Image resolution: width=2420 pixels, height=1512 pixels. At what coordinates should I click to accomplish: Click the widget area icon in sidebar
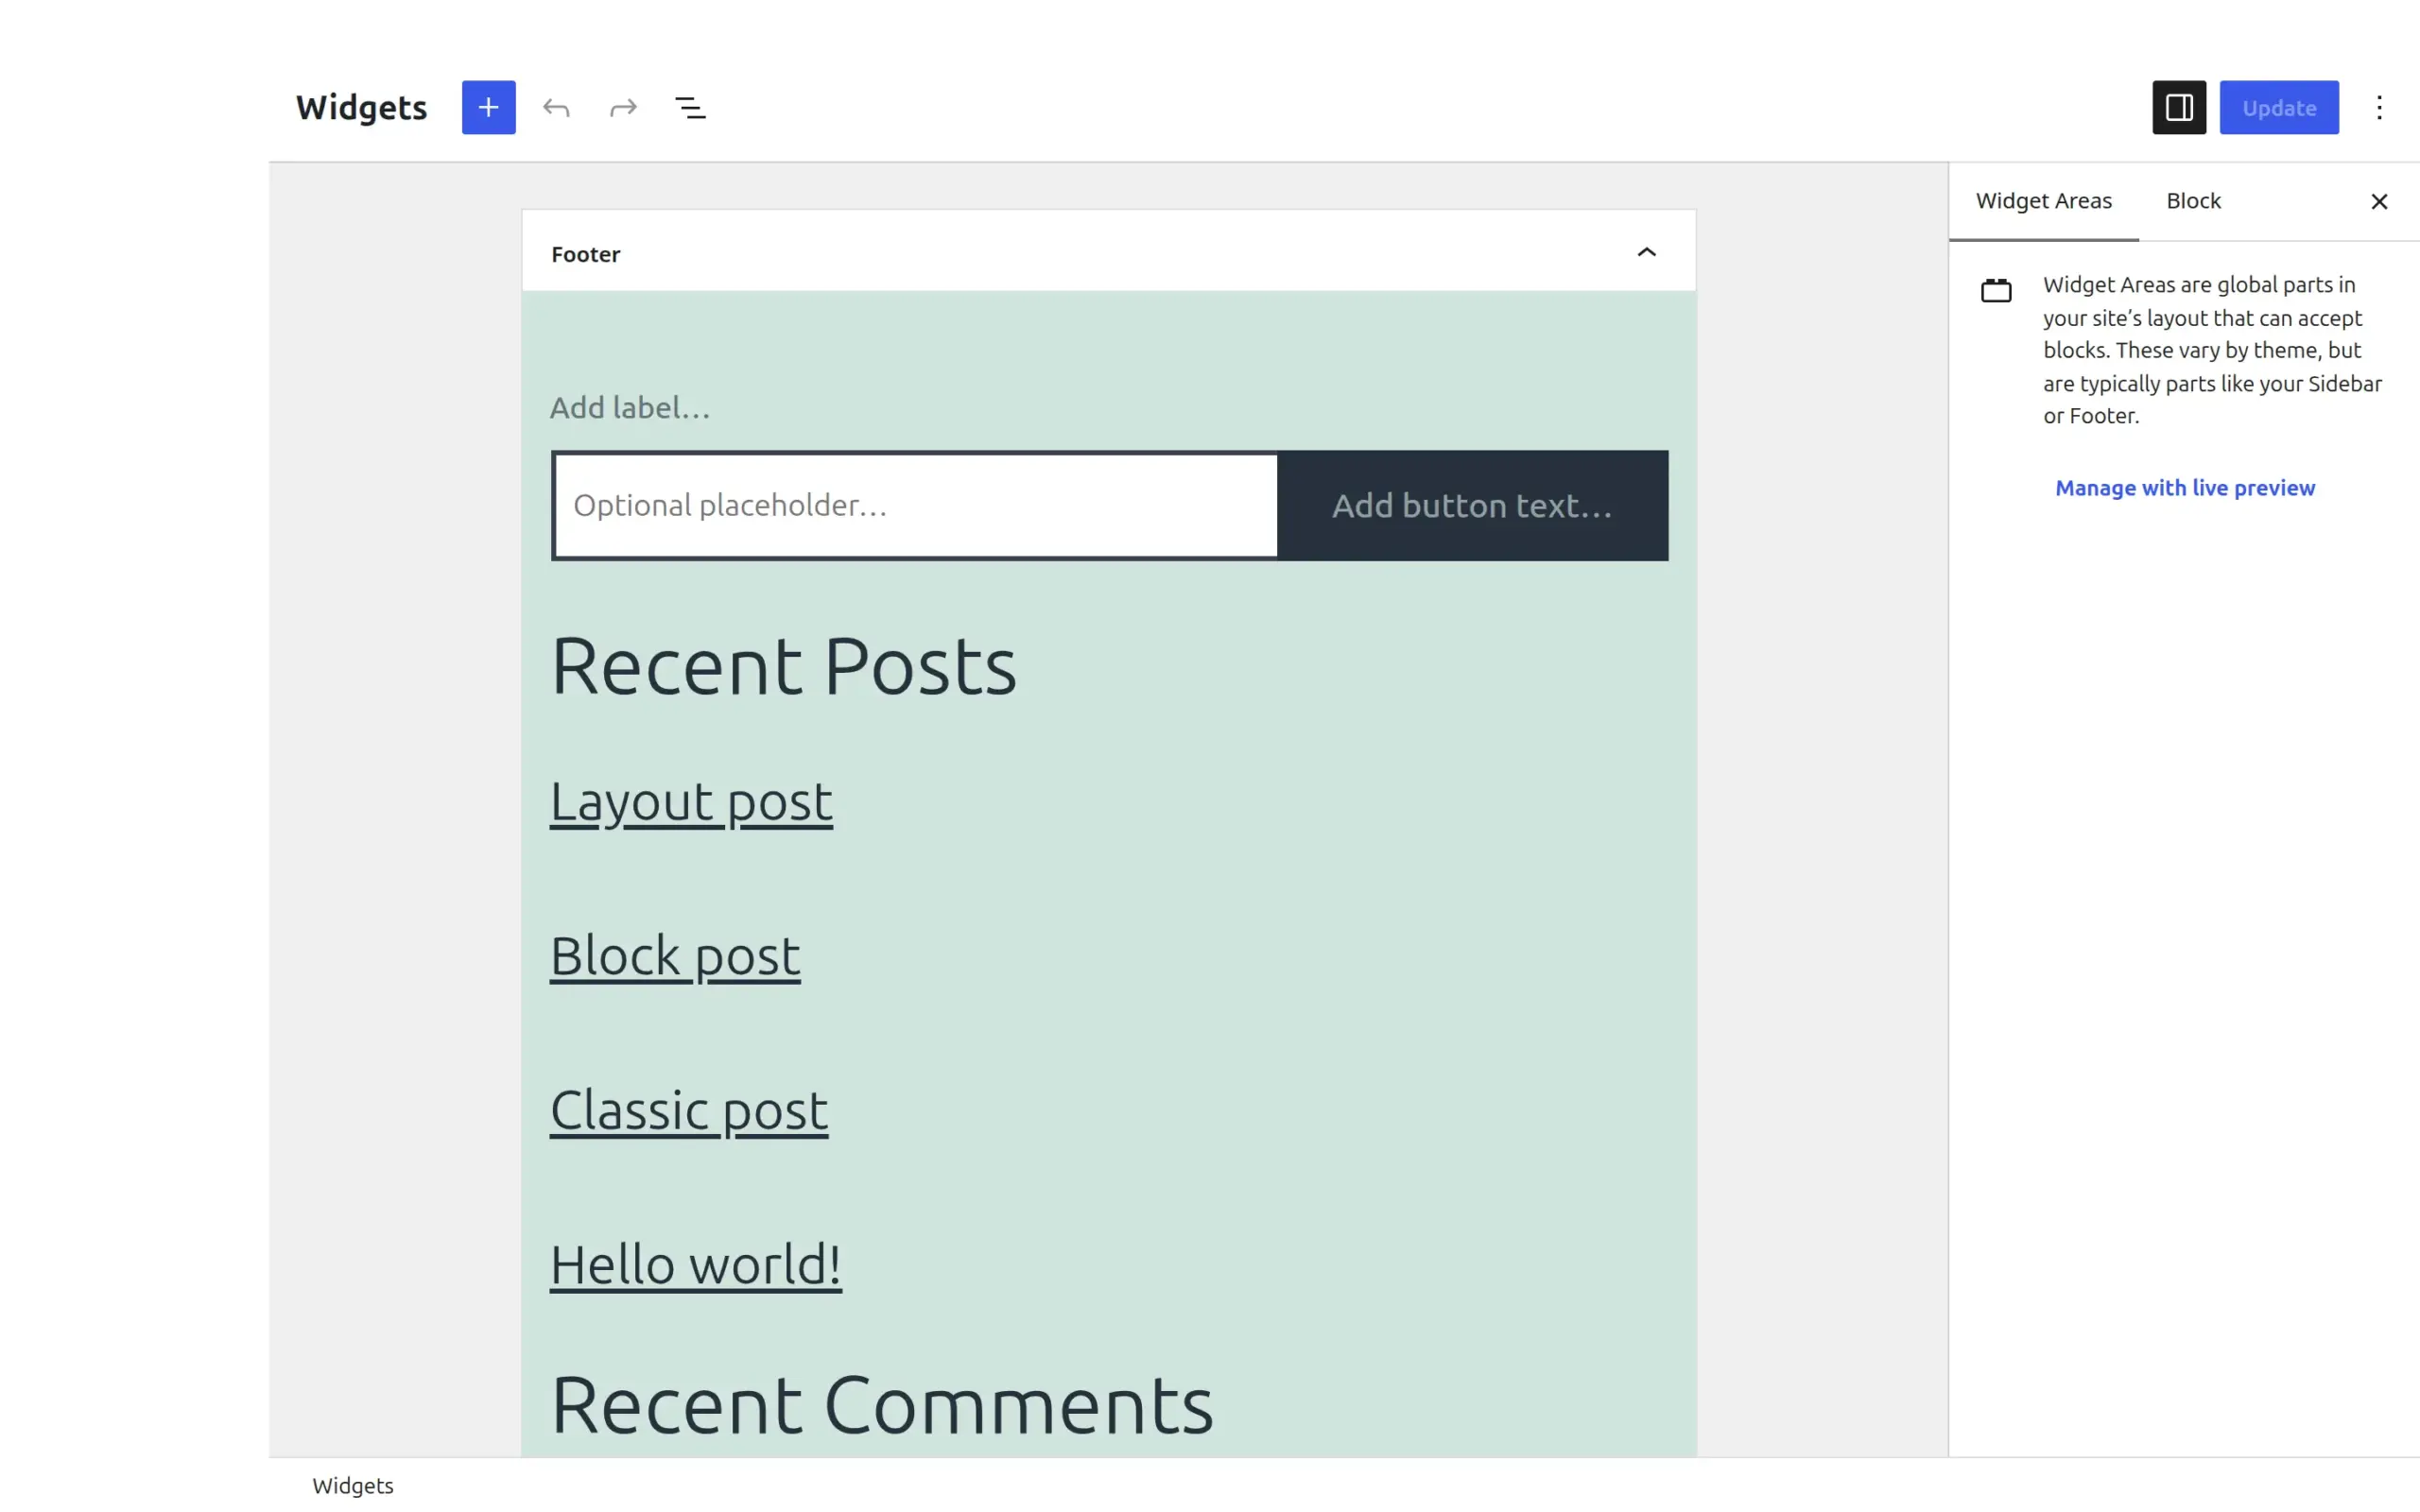click(x=1996, y=290)
